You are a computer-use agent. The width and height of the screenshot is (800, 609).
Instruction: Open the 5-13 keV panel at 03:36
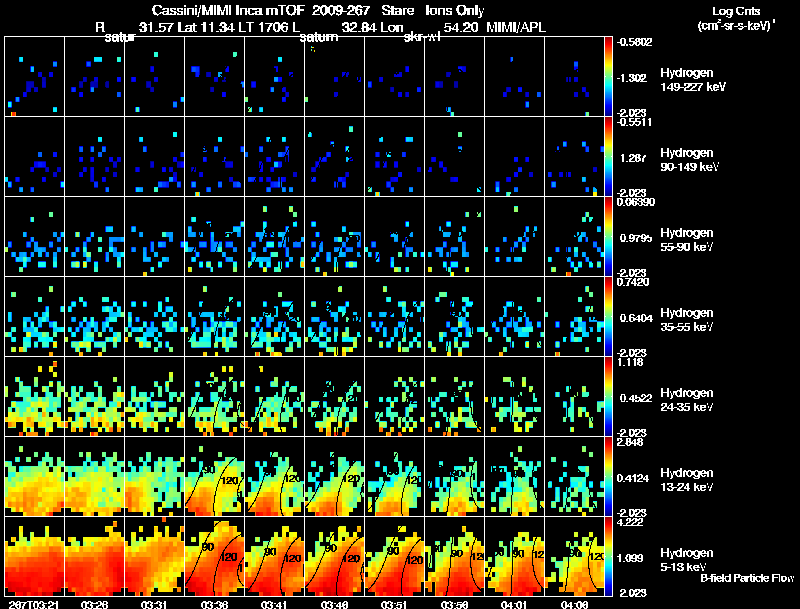pyautogui.click(x=214, y=556)
